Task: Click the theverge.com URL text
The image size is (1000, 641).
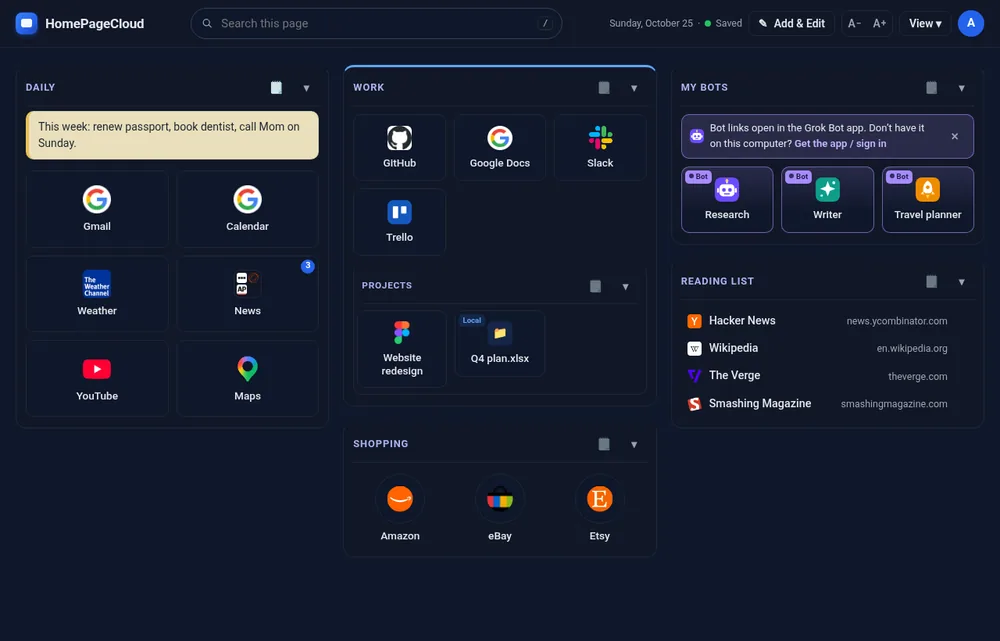Action: (918, 376)
